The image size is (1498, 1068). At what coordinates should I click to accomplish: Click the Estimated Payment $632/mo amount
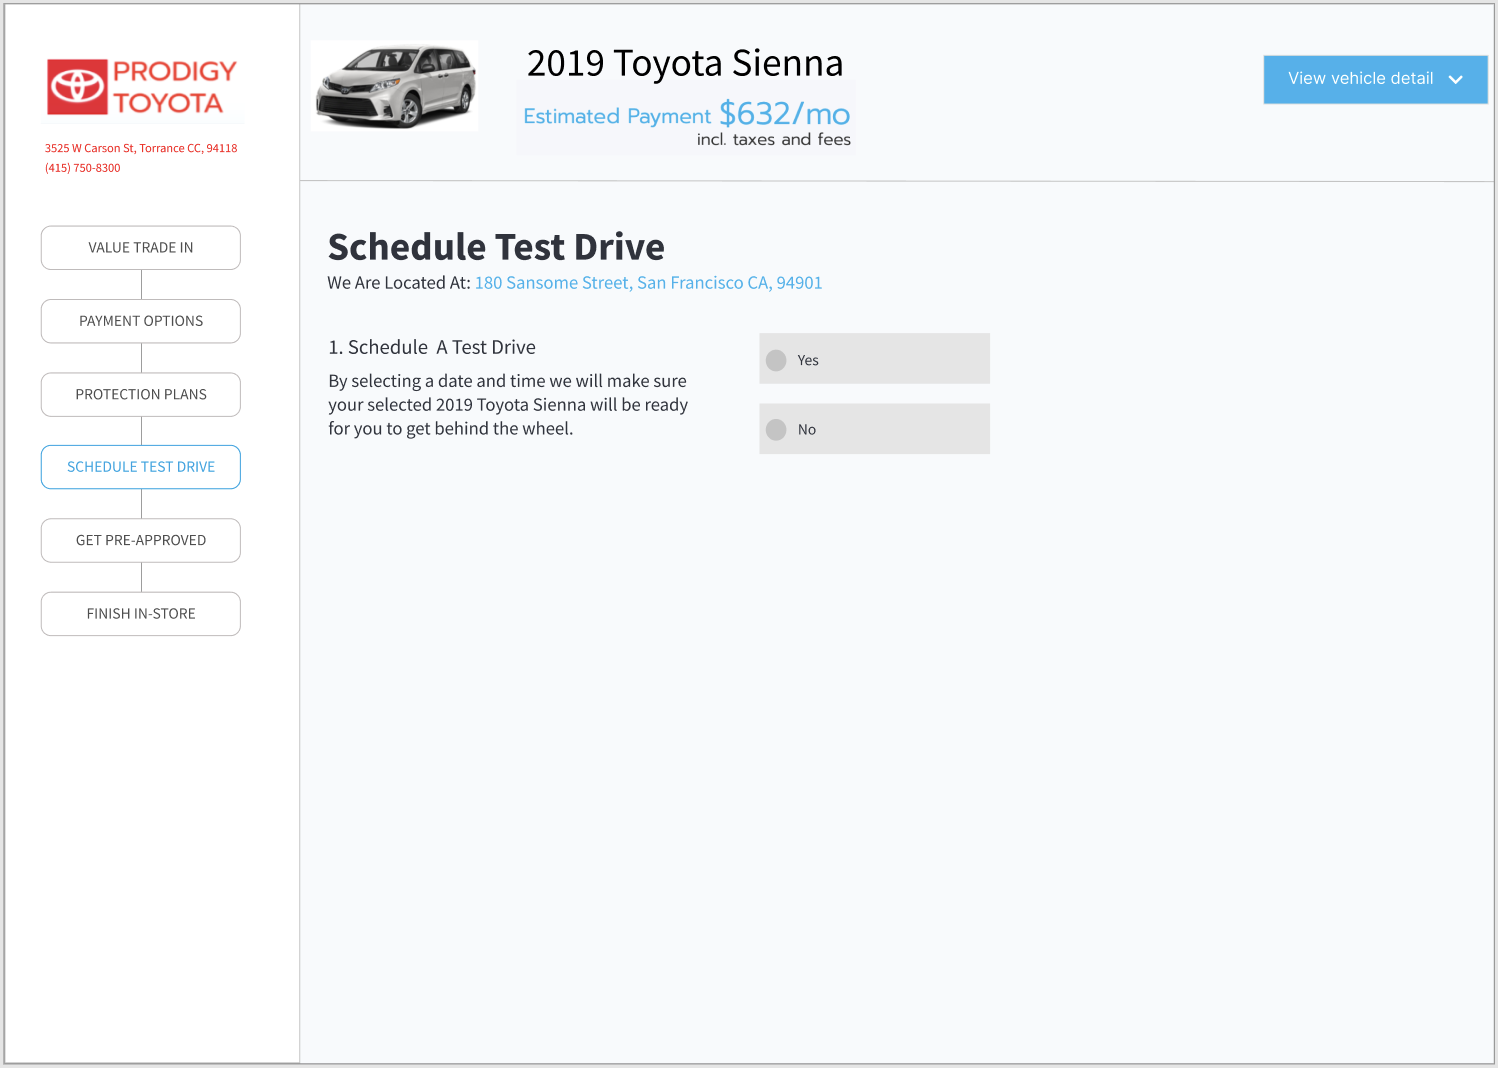pos(687,114)
